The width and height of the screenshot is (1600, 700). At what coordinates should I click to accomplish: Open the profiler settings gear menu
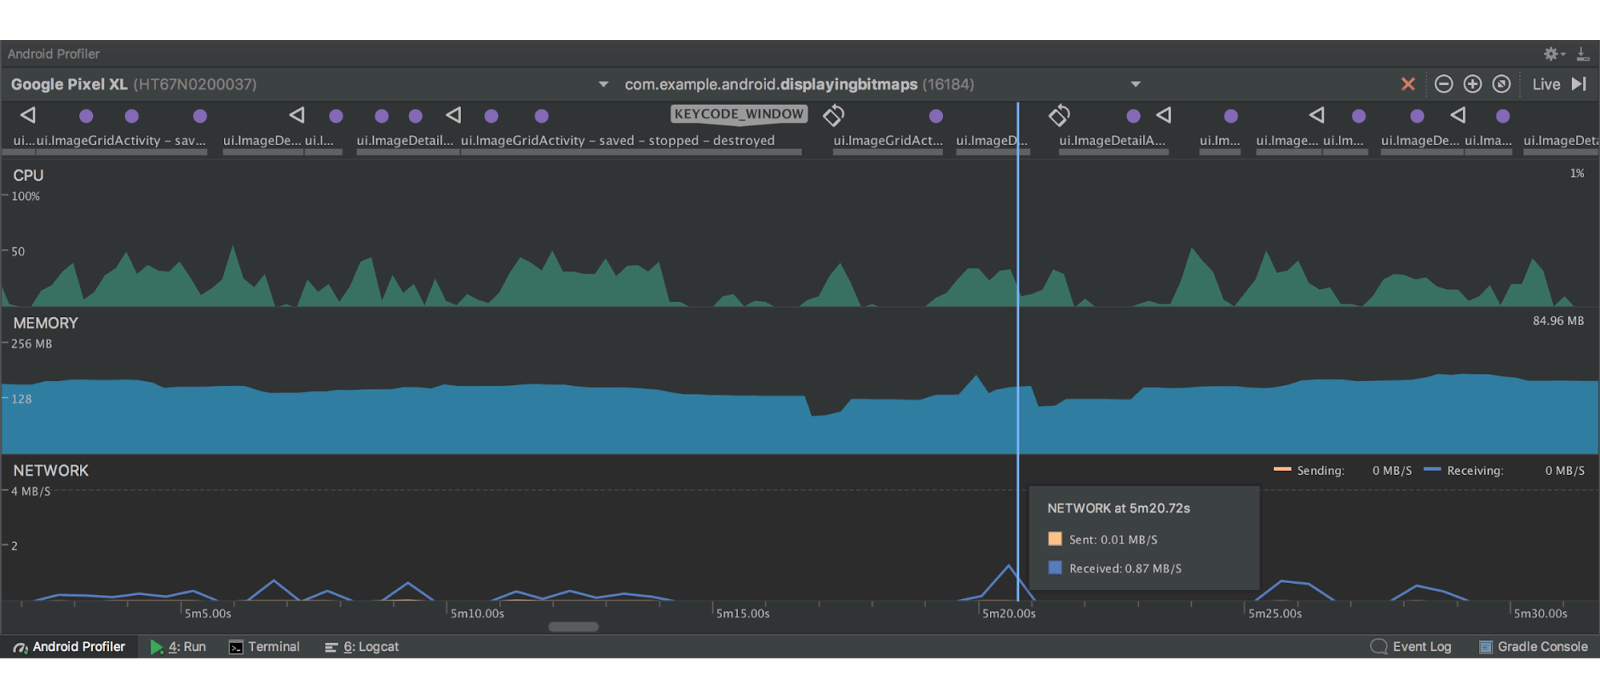pos(1552,54)
